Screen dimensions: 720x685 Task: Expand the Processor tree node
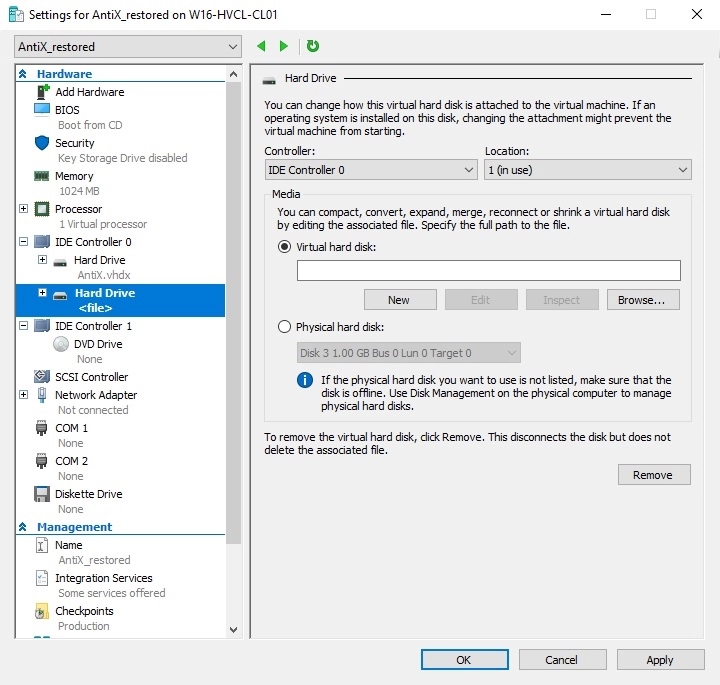pyautogui.click(x=23, y=209)
